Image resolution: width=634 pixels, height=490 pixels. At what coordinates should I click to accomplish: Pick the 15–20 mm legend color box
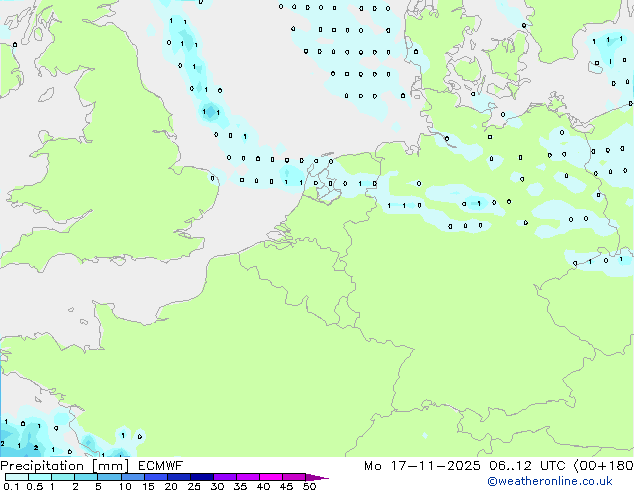pos(156,477)
